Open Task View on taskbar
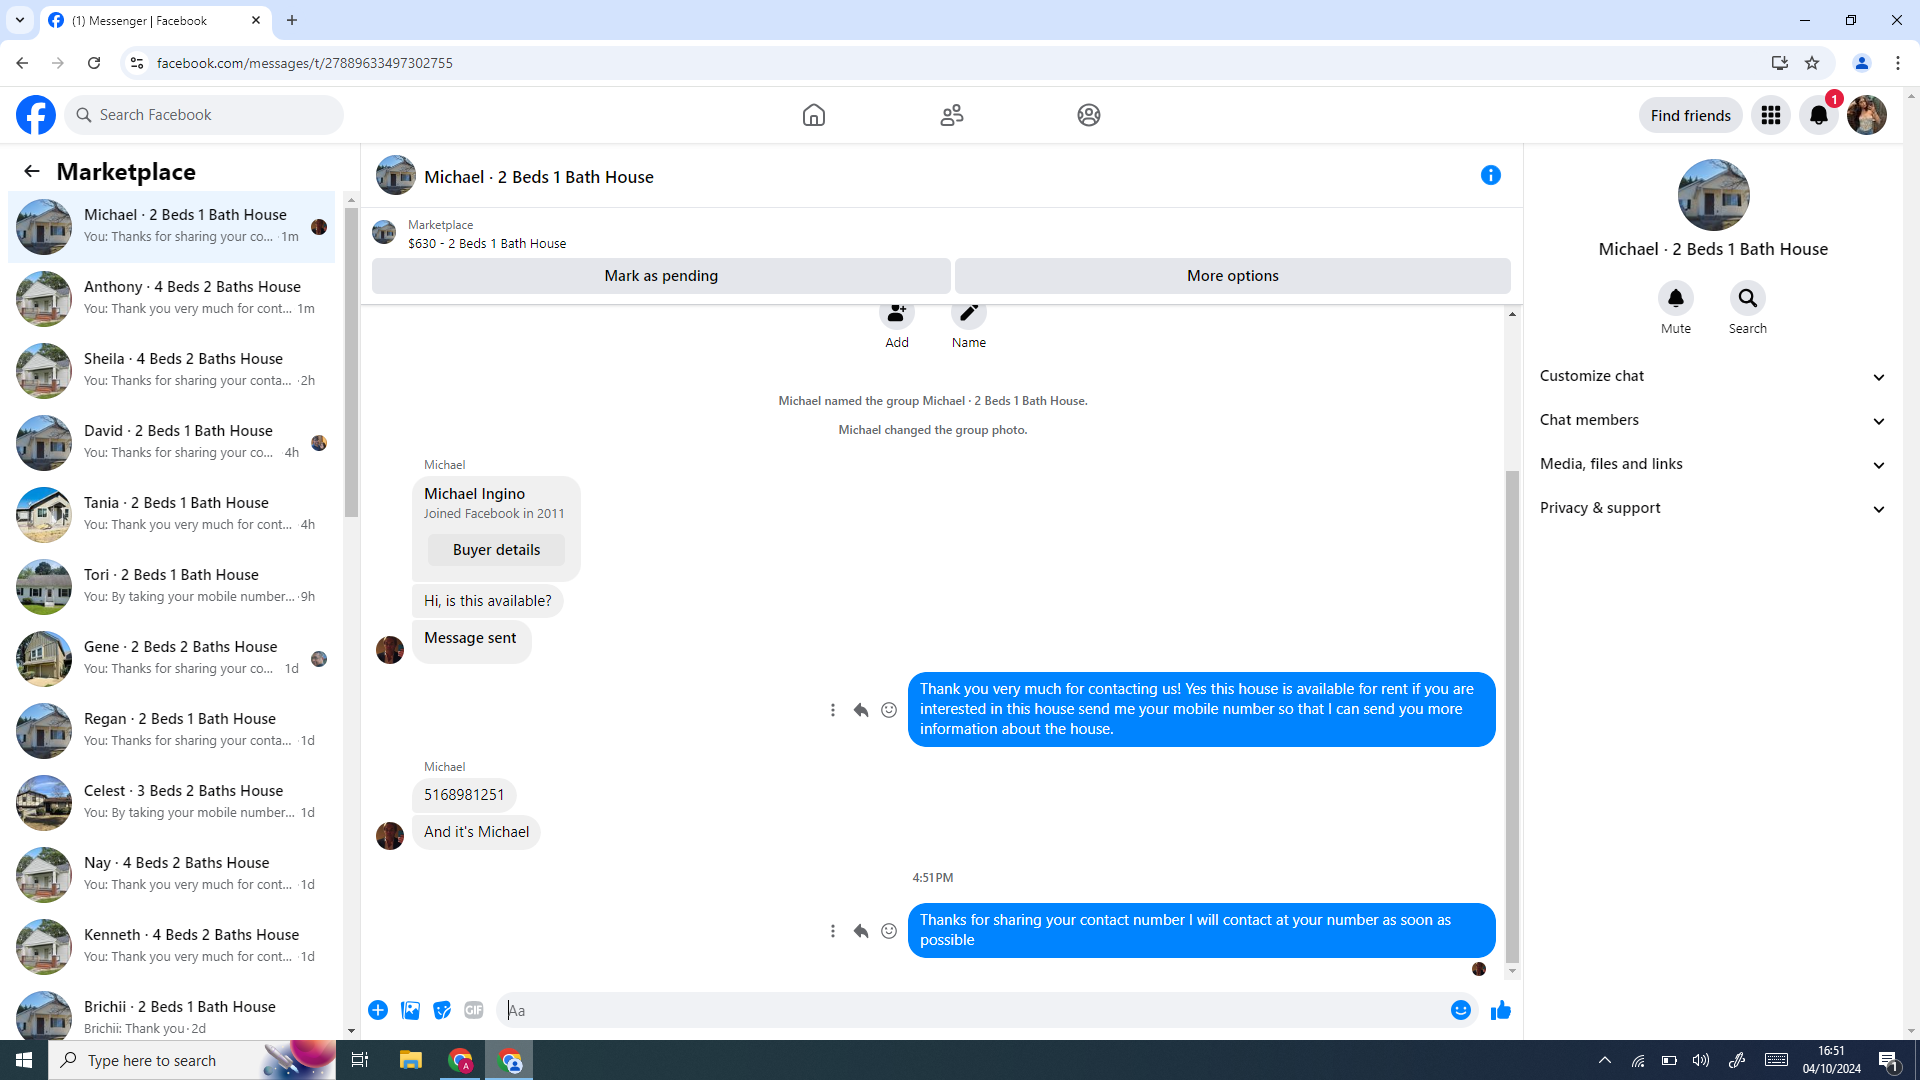 pyautogui.click(x=360, y=1060)
